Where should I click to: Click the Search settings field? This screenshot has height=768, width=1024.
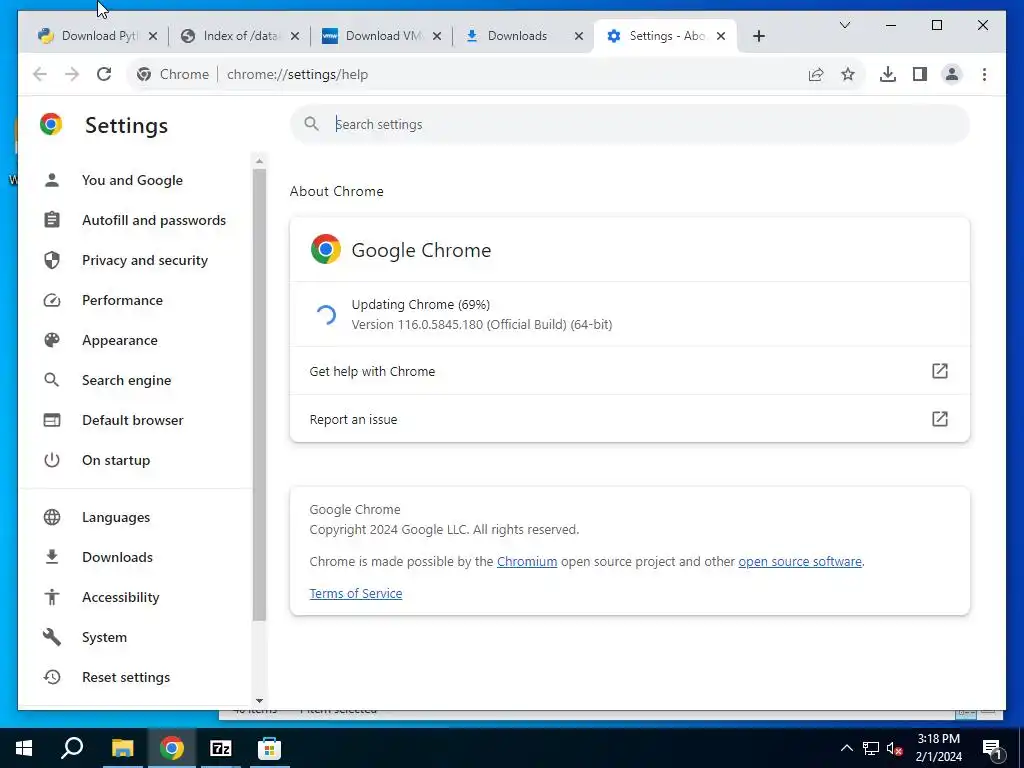point(630,124)
